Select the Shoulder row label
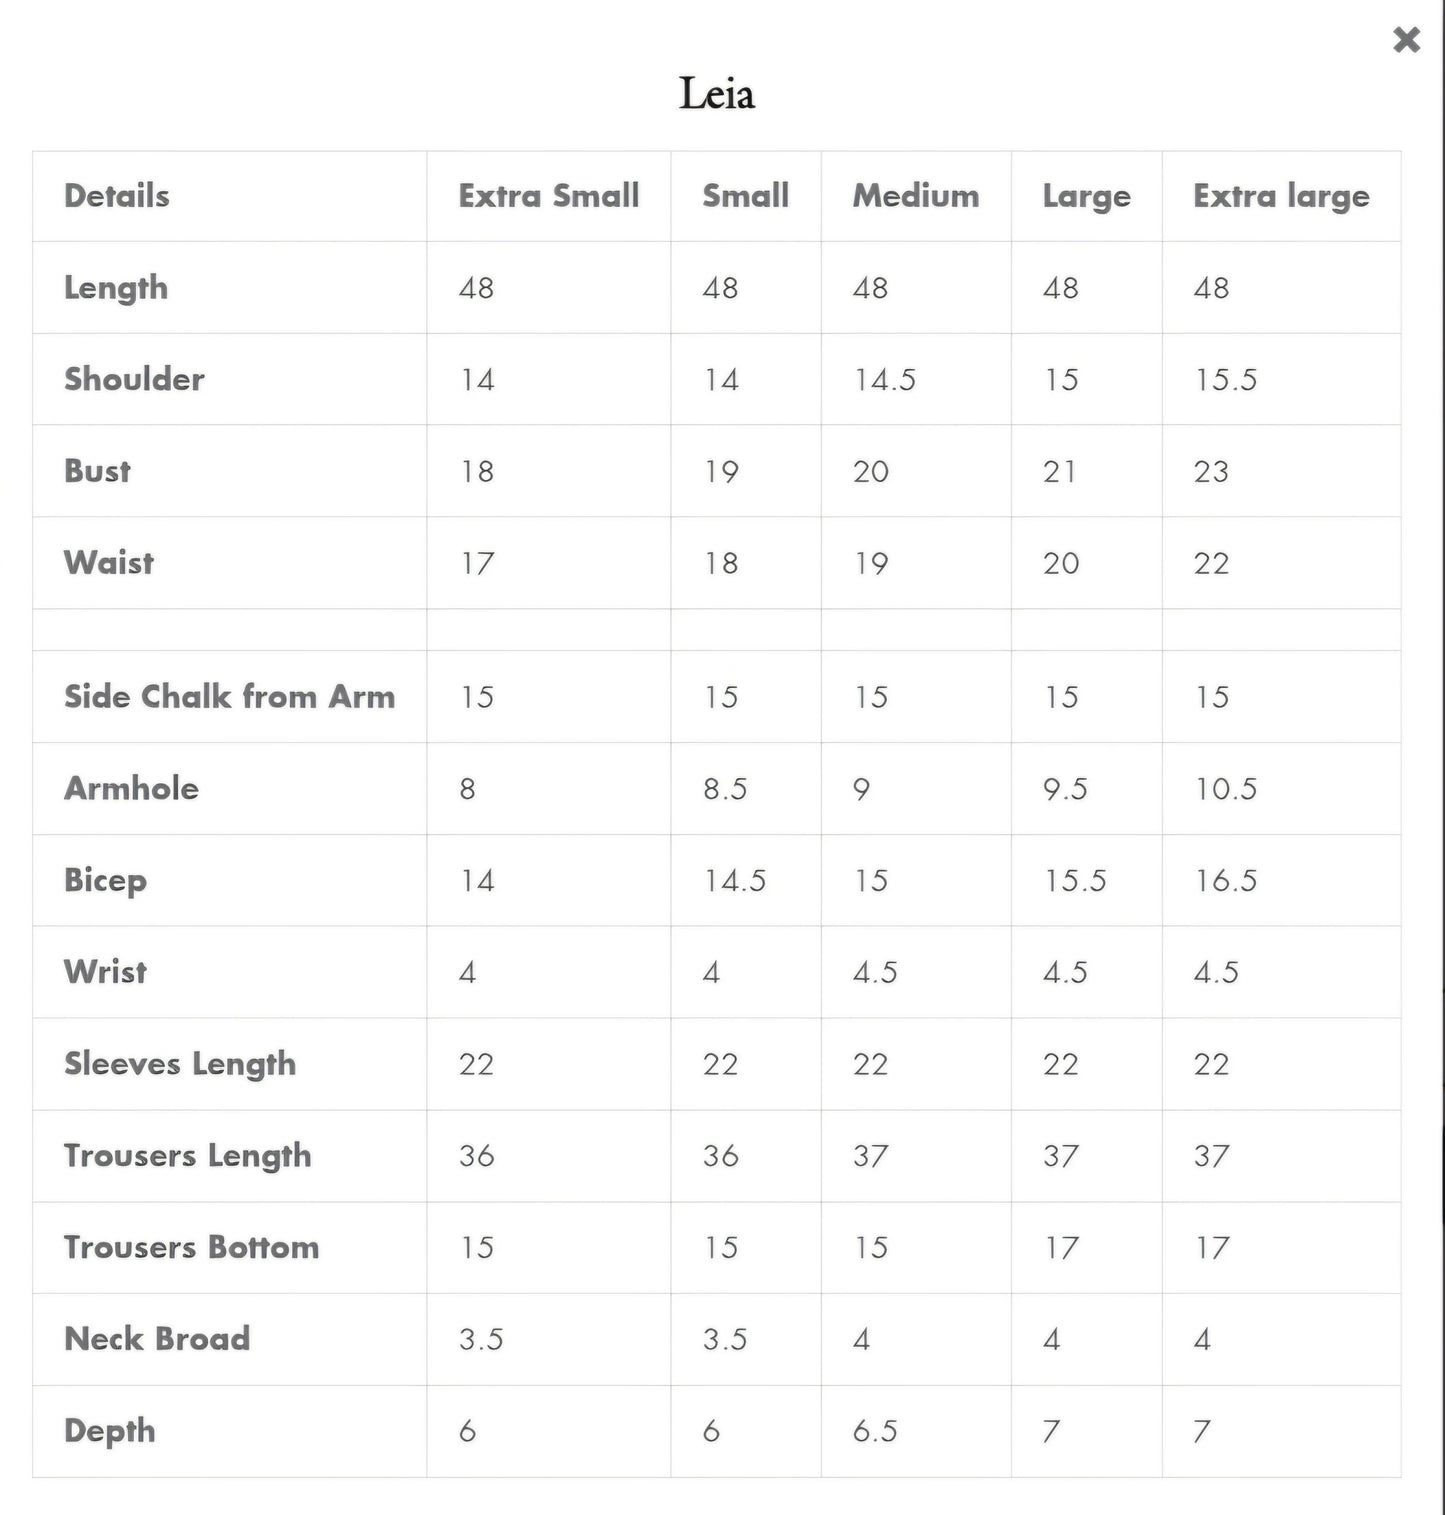Screen dimensions: 1445x1515 tap(134, 379)
